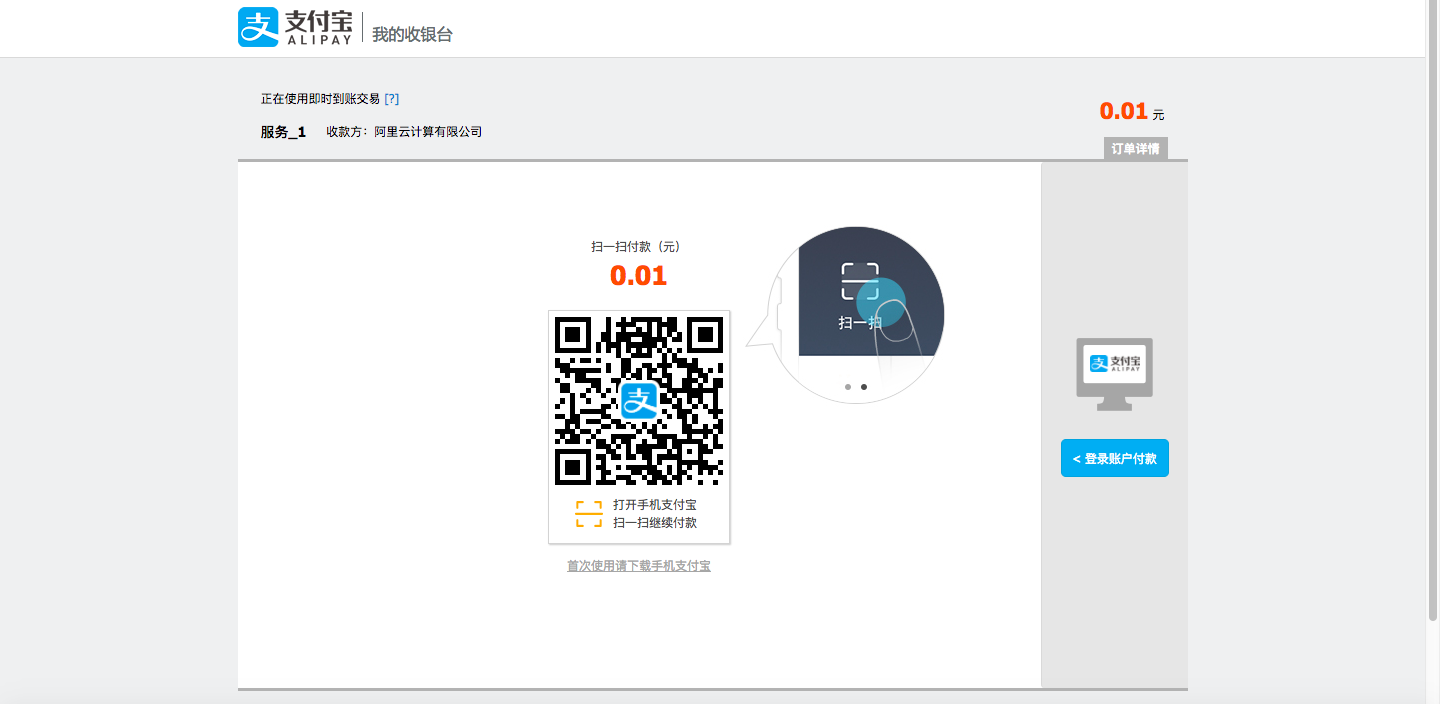Open the 订单详情 order details tab
This screenshot has height=704, width=1440.
(x=1135, y=149)
